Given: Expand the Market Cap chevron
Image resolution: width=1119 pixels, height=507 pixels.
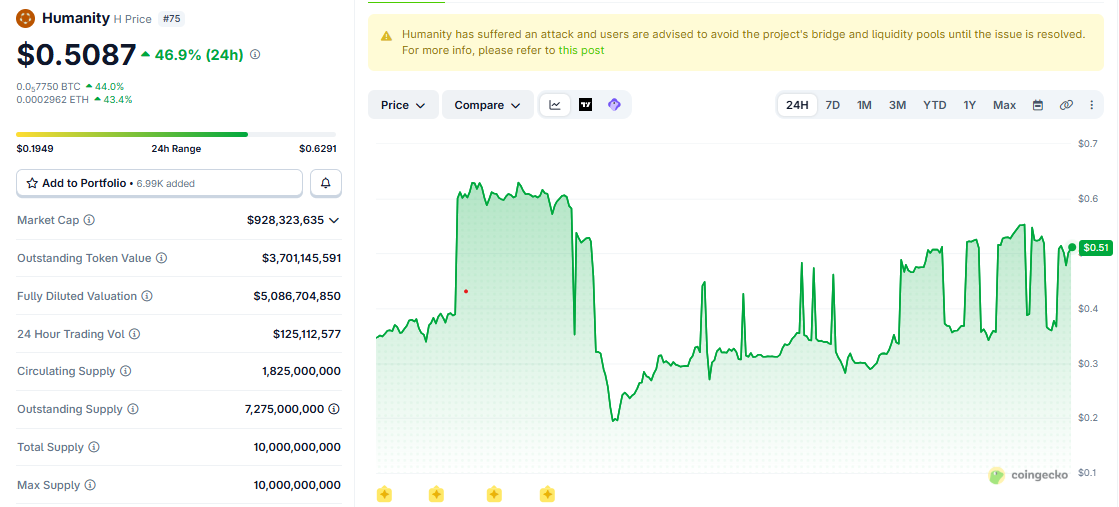Looking at the screenshot, I should coord(333,221).
